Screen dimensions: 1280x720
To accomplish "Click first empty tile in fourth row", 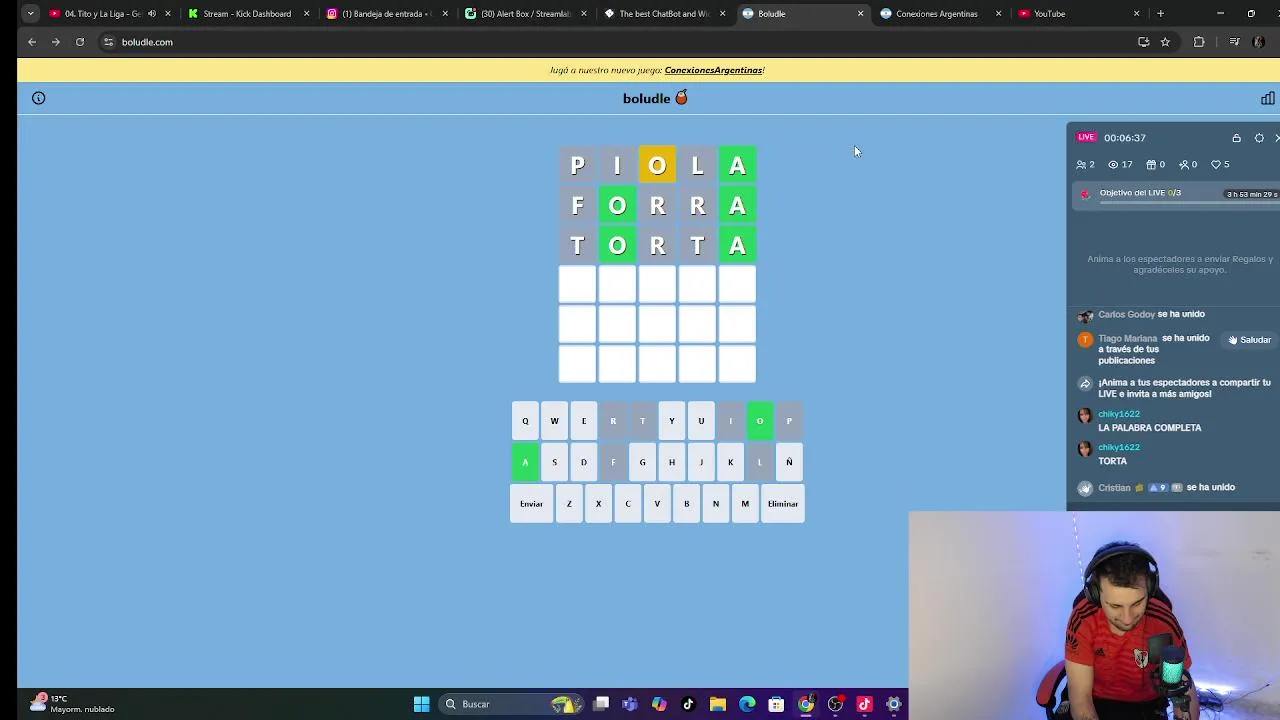I will 577,285.
